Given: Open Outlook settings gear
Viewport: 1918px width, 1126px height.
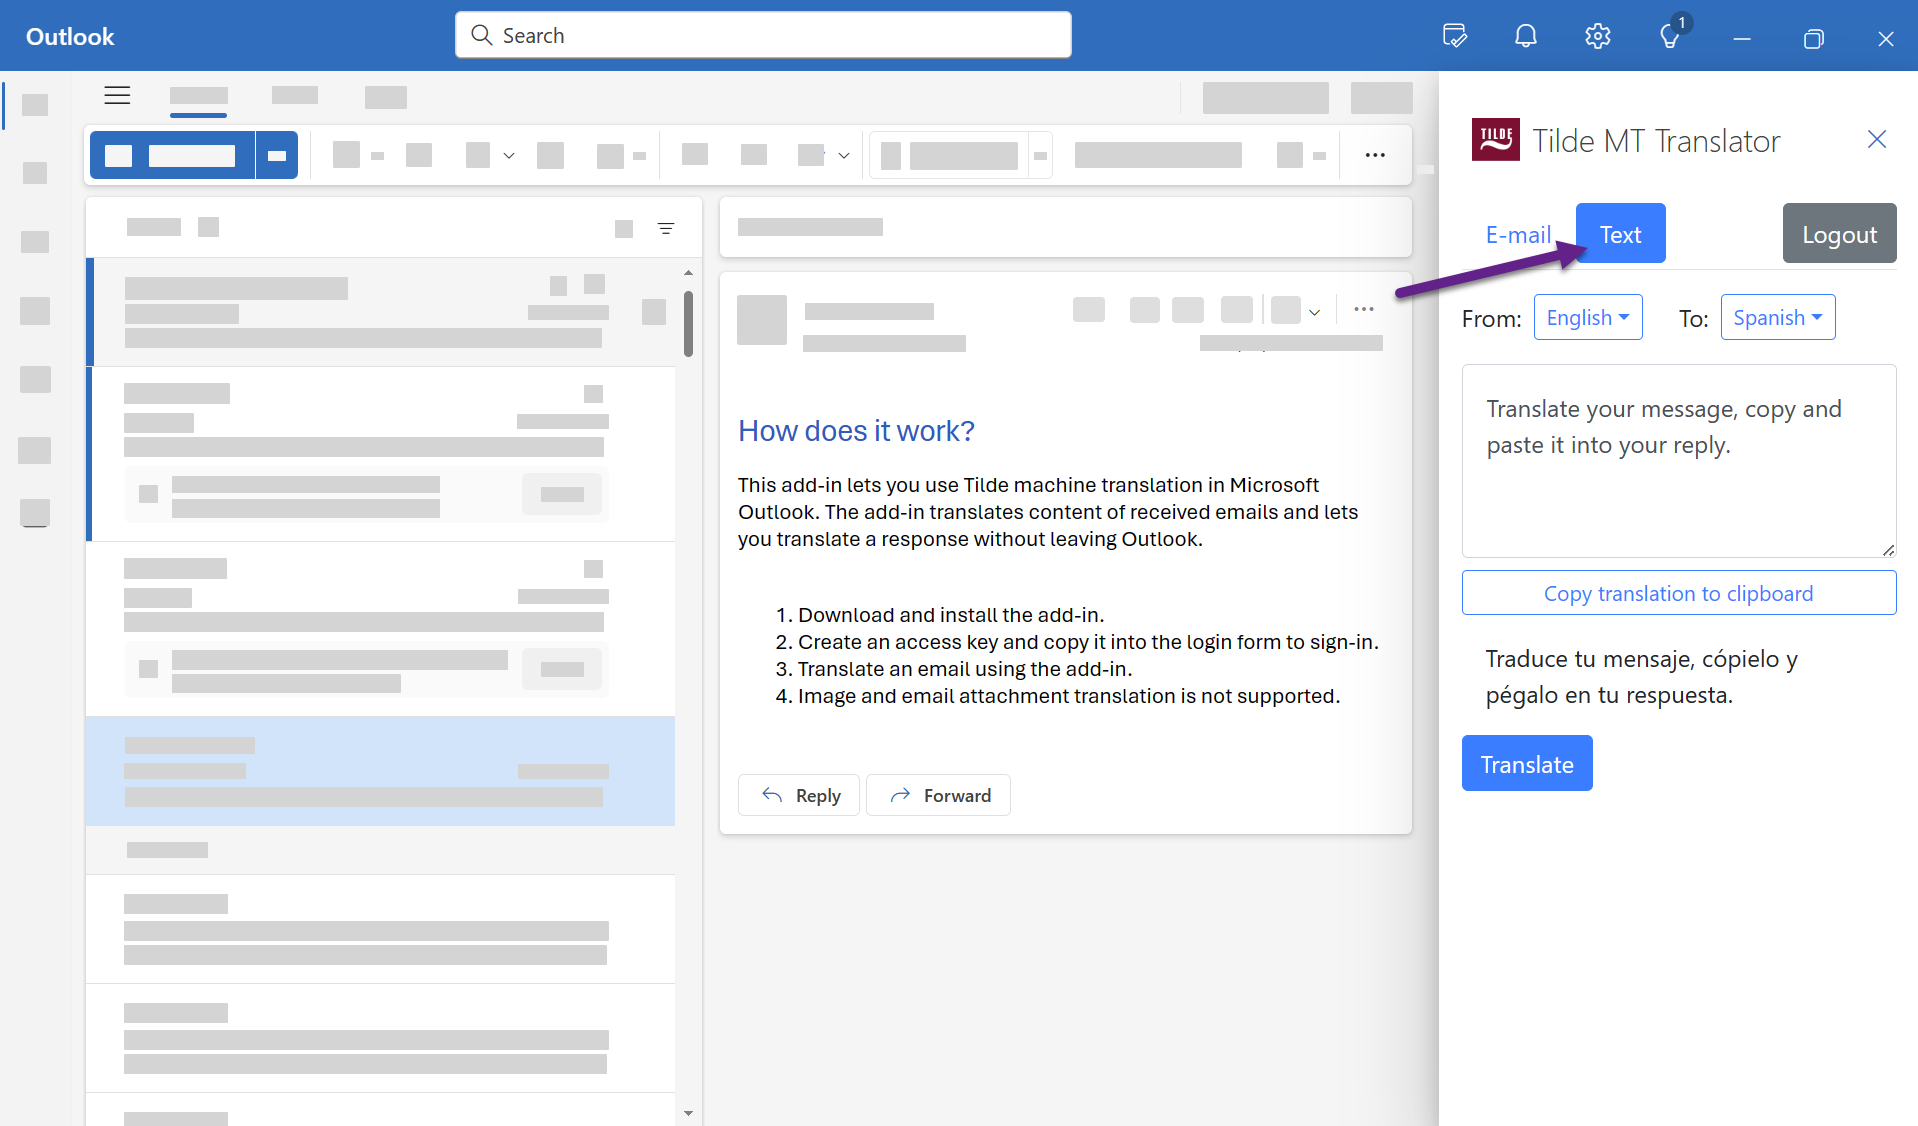Looking at the screenshot, I should [1597, 36].
